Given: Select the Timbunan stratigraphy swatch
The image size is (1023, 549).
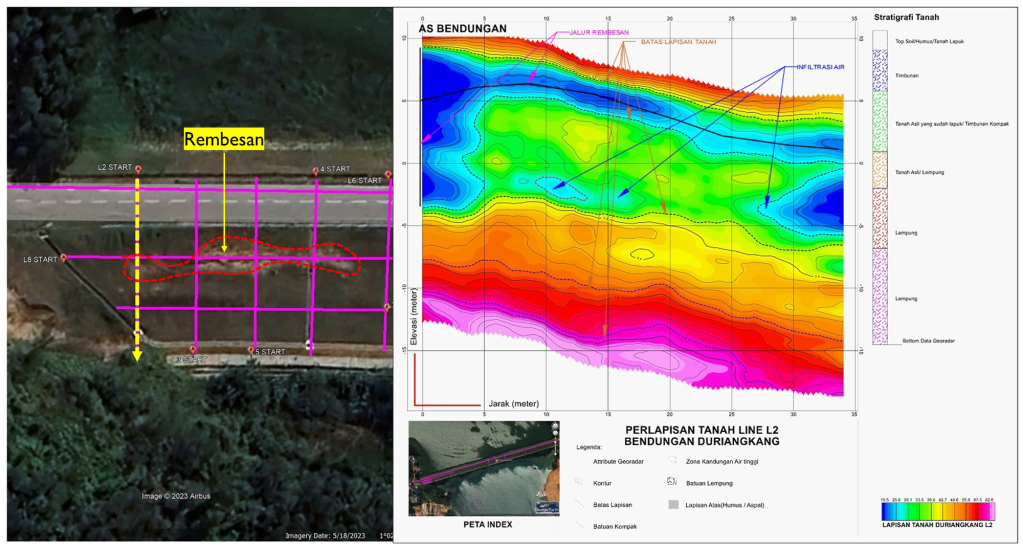Looking at the screenshot, I should [880, 71].
